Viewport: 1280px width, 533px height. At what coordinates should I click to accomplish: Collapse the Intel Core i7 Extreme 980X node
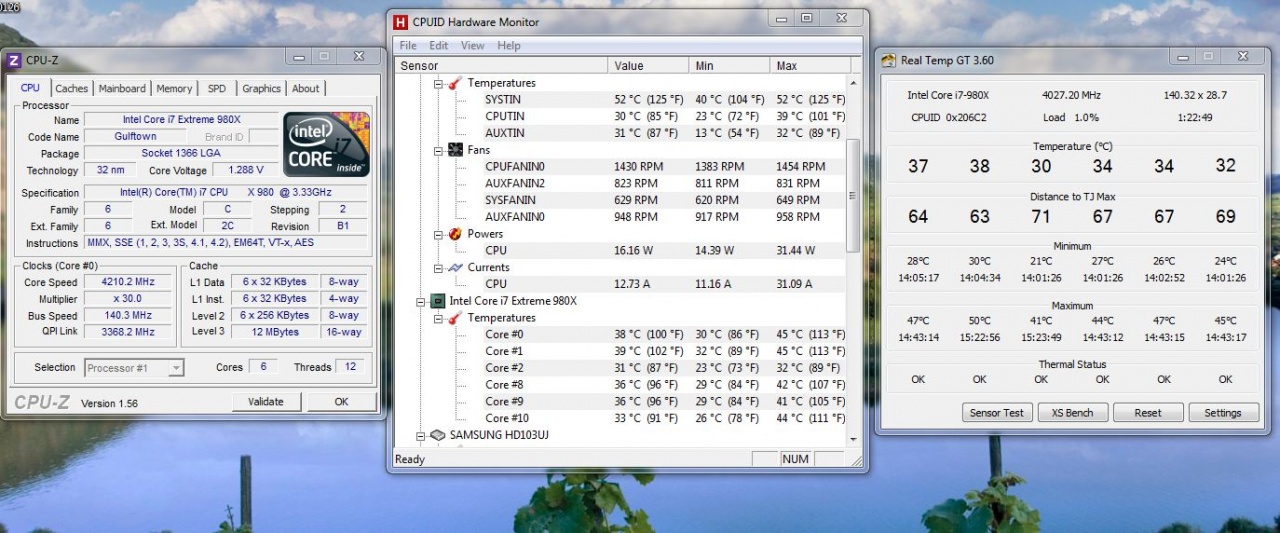point(421,301)
